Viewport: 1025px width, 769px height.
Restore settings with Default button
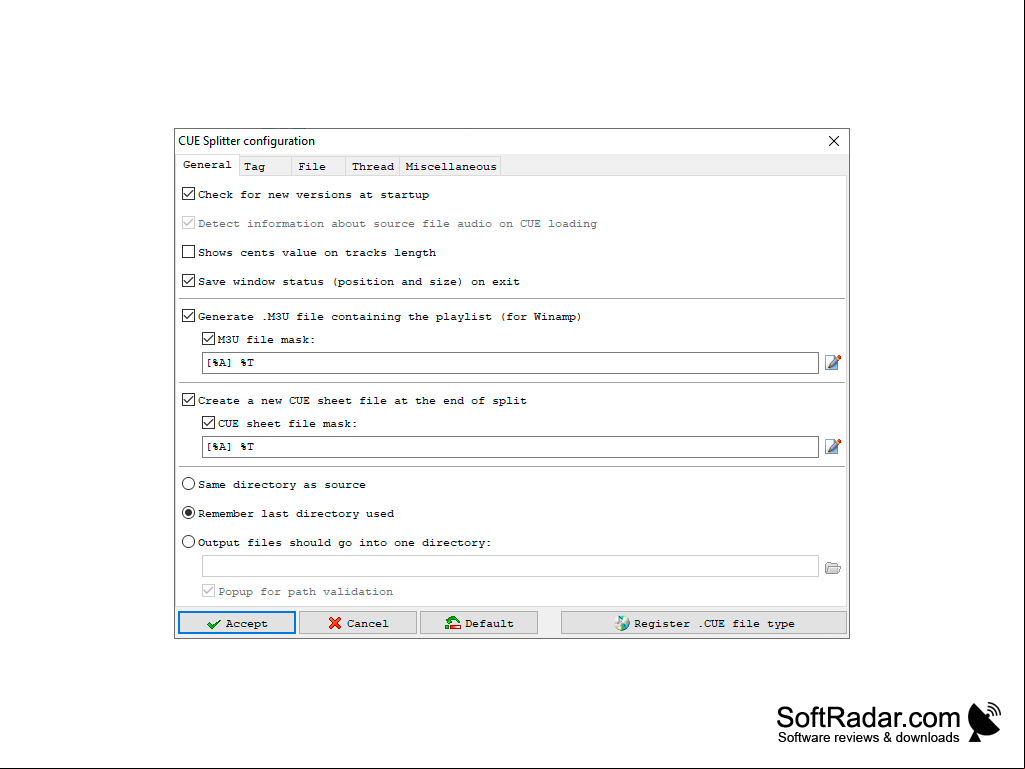point(479,623)
